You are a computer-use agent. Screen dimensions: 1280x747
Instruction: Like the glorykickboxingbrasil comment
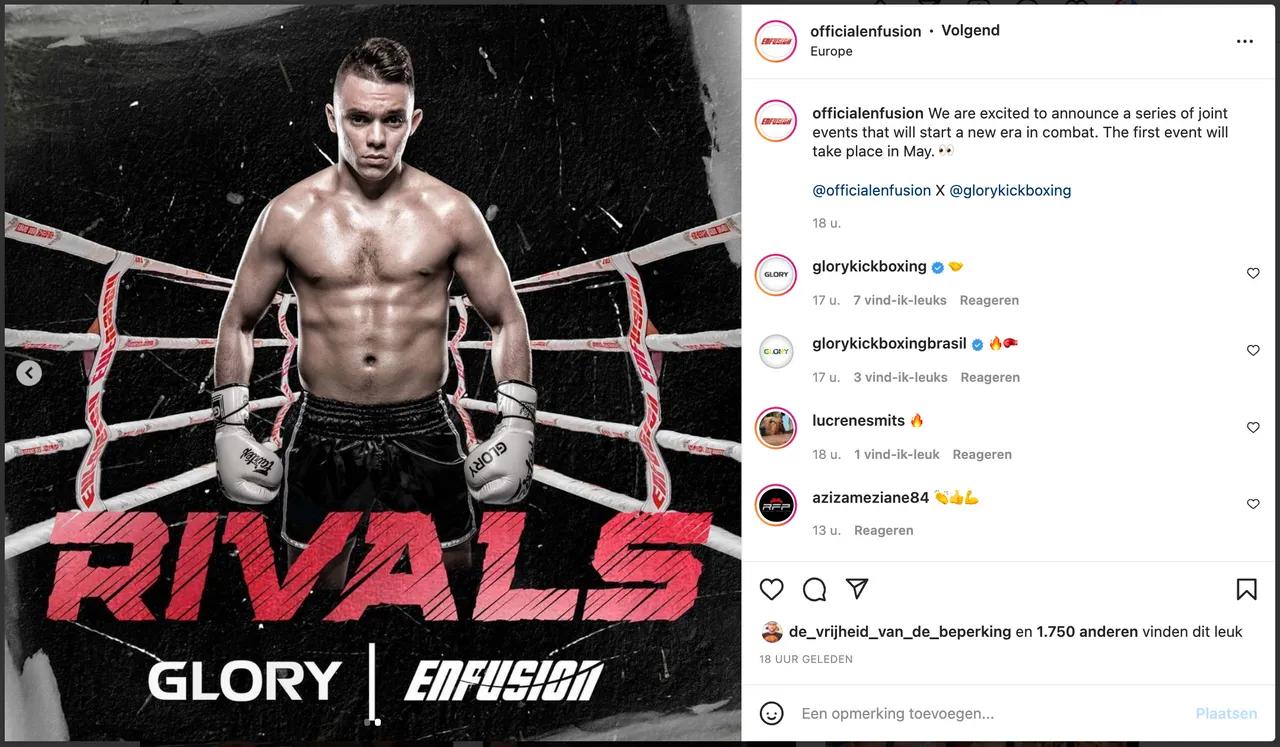(1253, 350)
